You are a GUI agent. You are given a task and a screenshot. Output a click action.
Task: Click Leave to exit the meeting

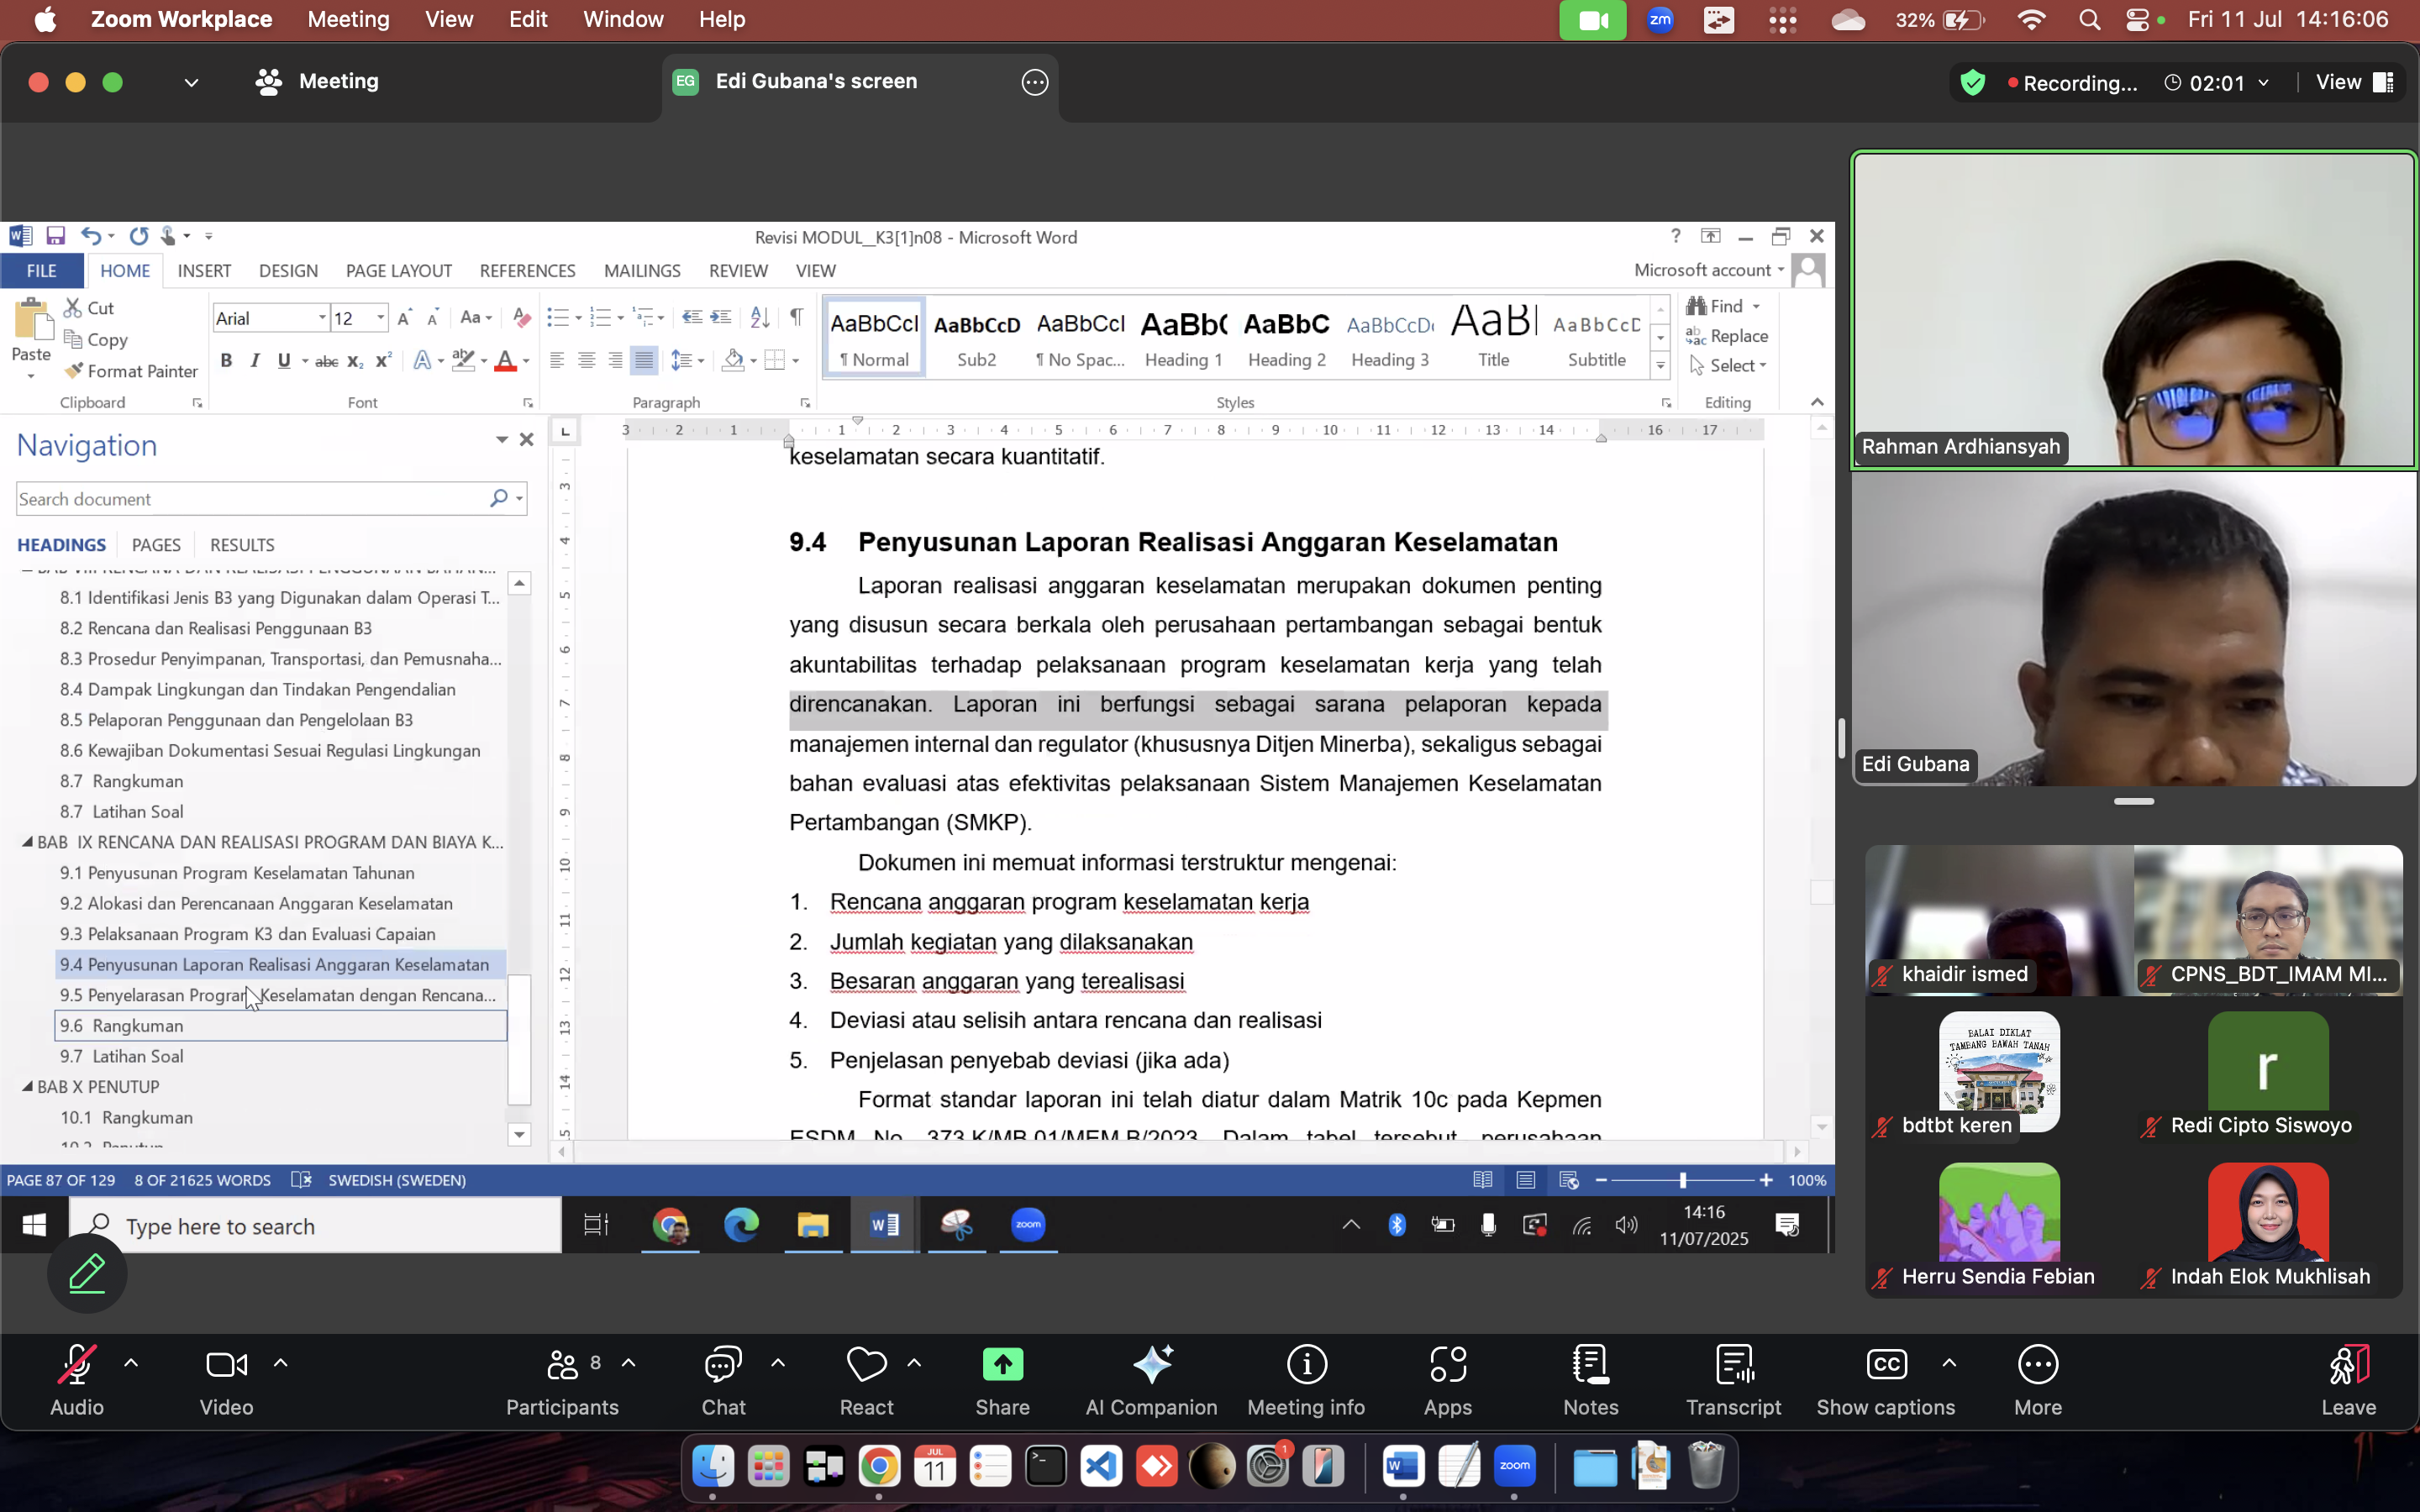click(x=2348, y=1380)
